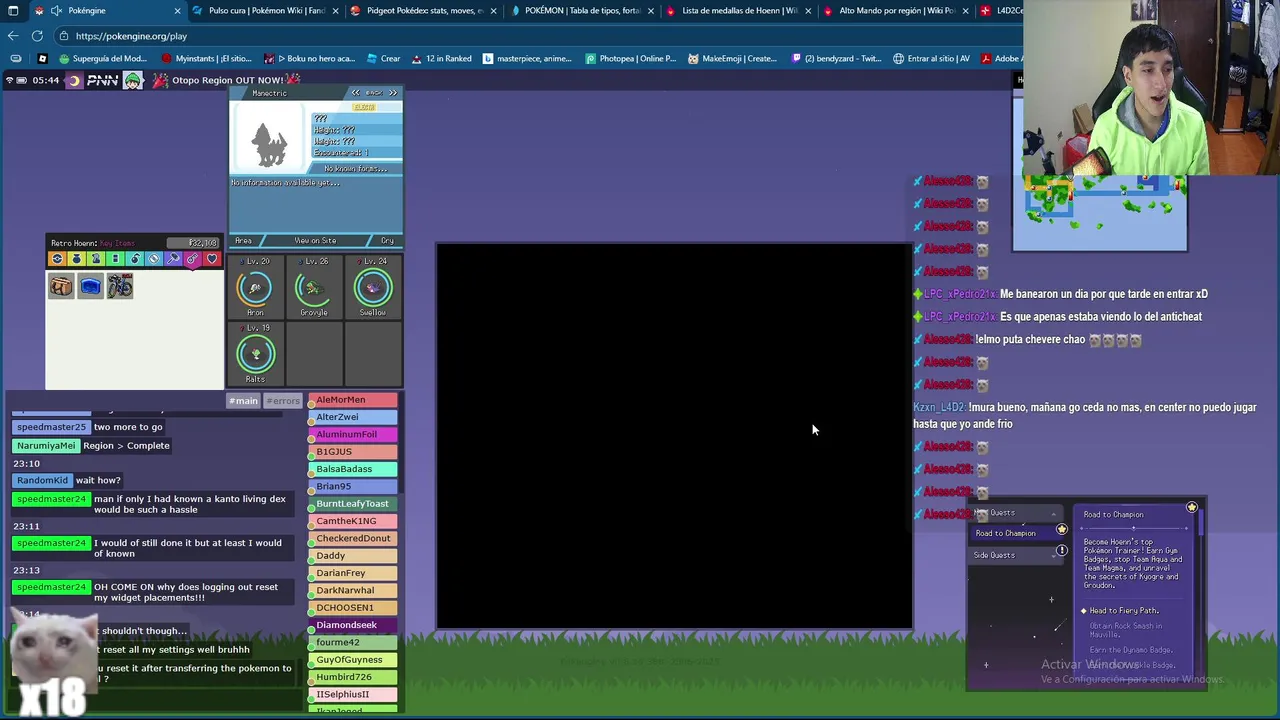
Task: Click user Diamondseek in player list
Action: (352, 625)
